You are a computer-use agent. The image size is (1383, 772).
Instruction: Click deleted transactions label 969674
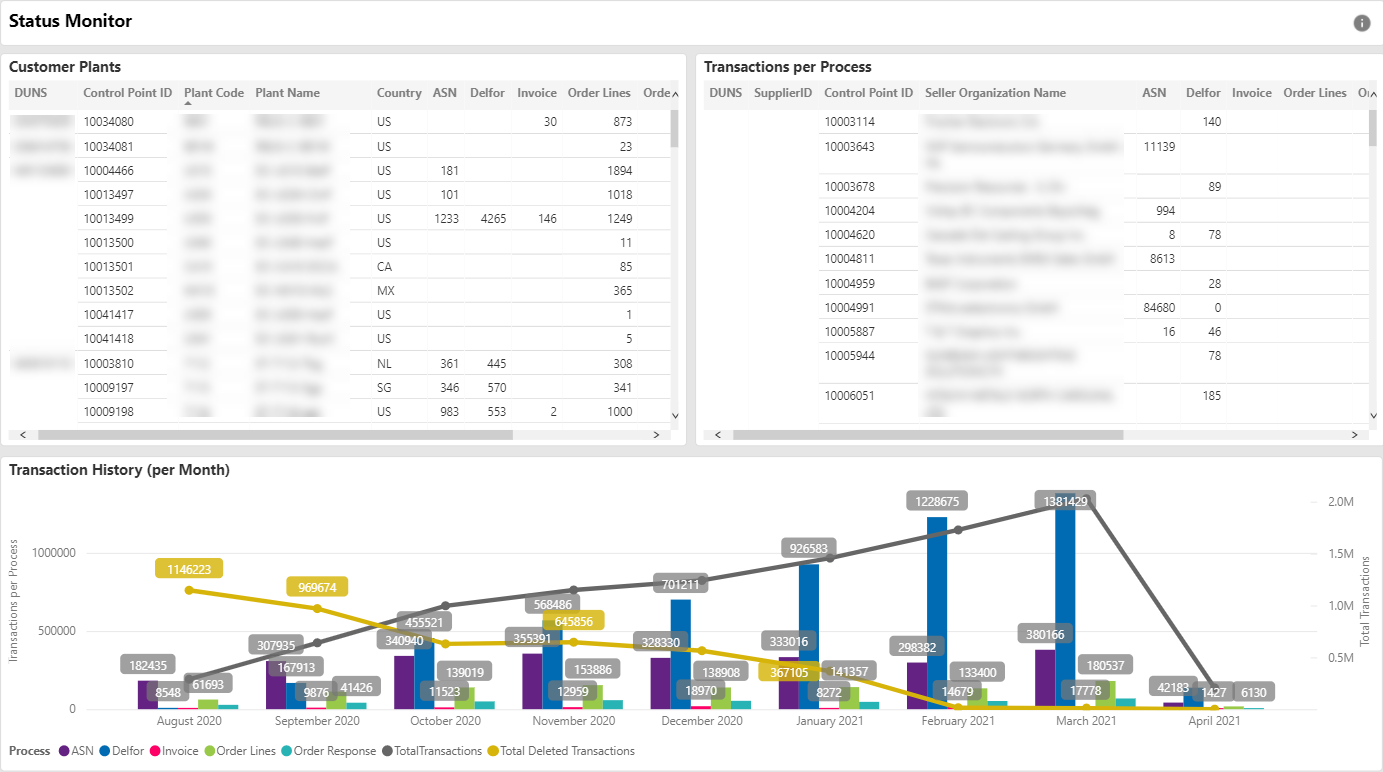tap(317, 587)
